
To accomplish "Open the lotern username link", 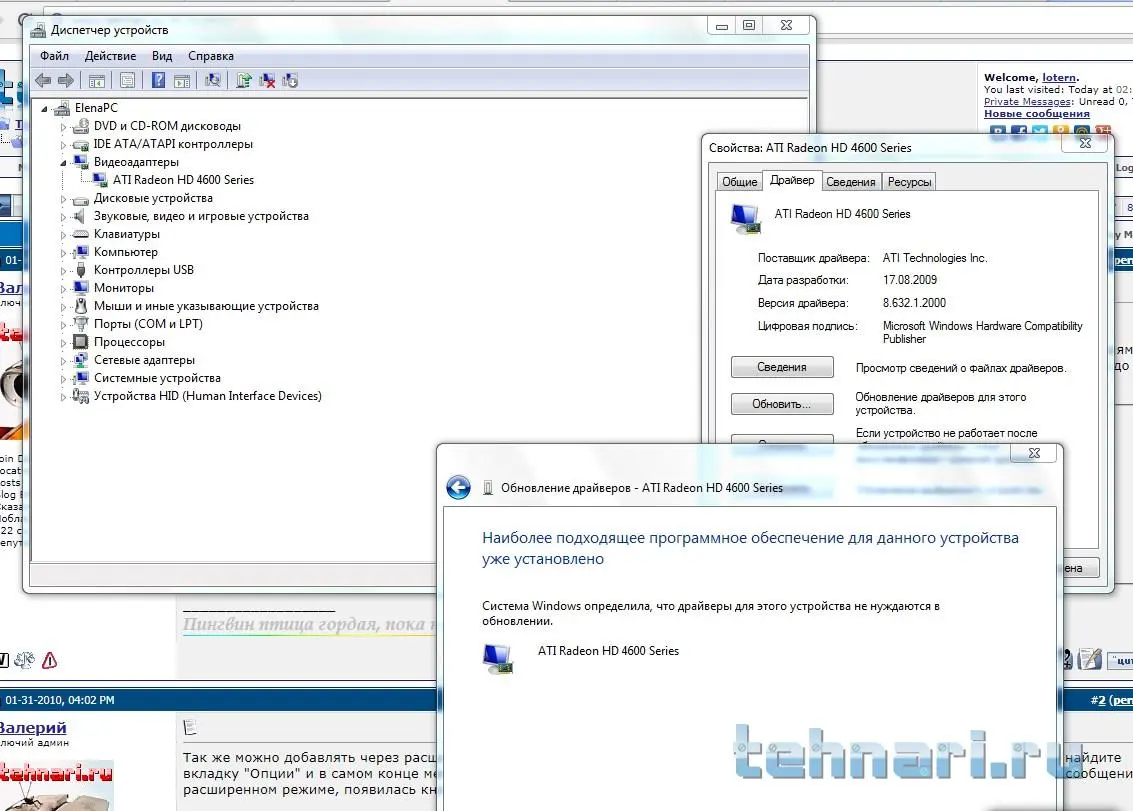I will [1059, 77].
